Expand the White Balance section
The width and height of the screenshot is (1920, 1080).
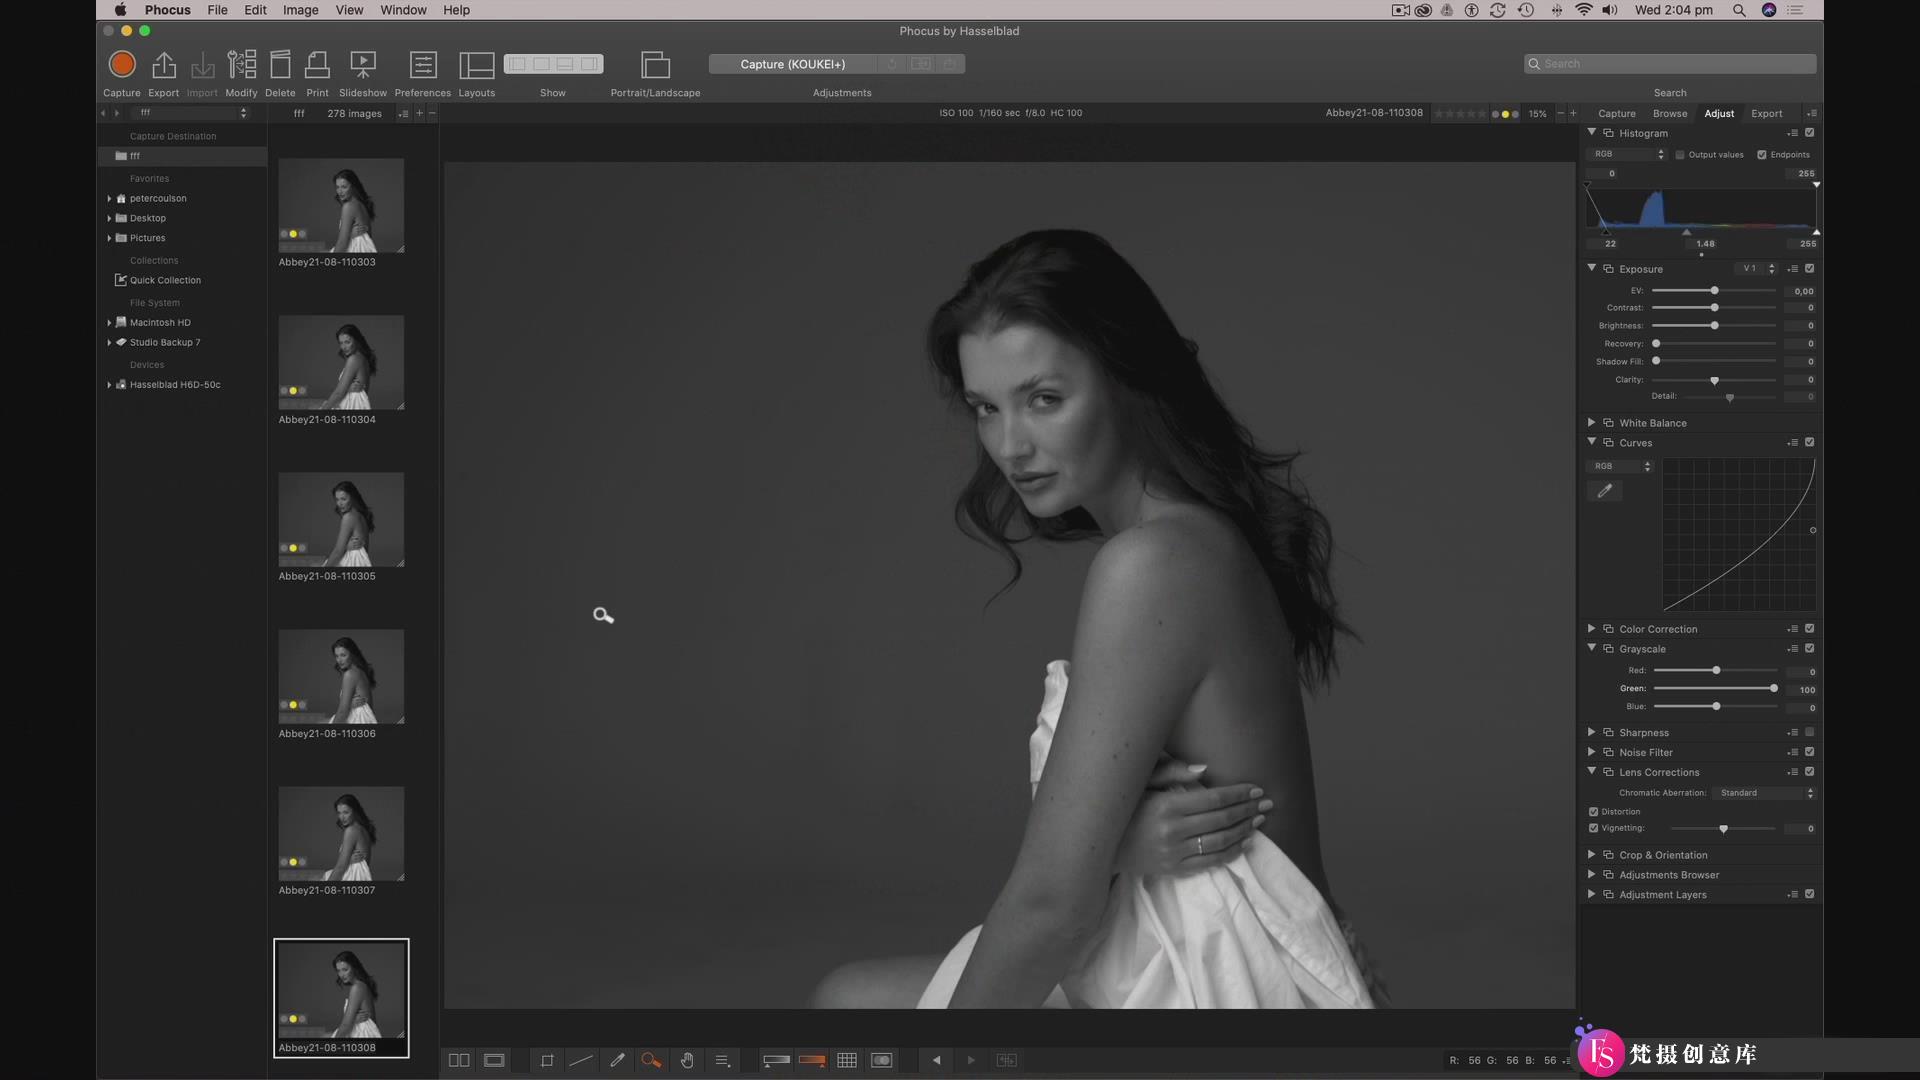pyautogui.click(x=1592, y=422)
